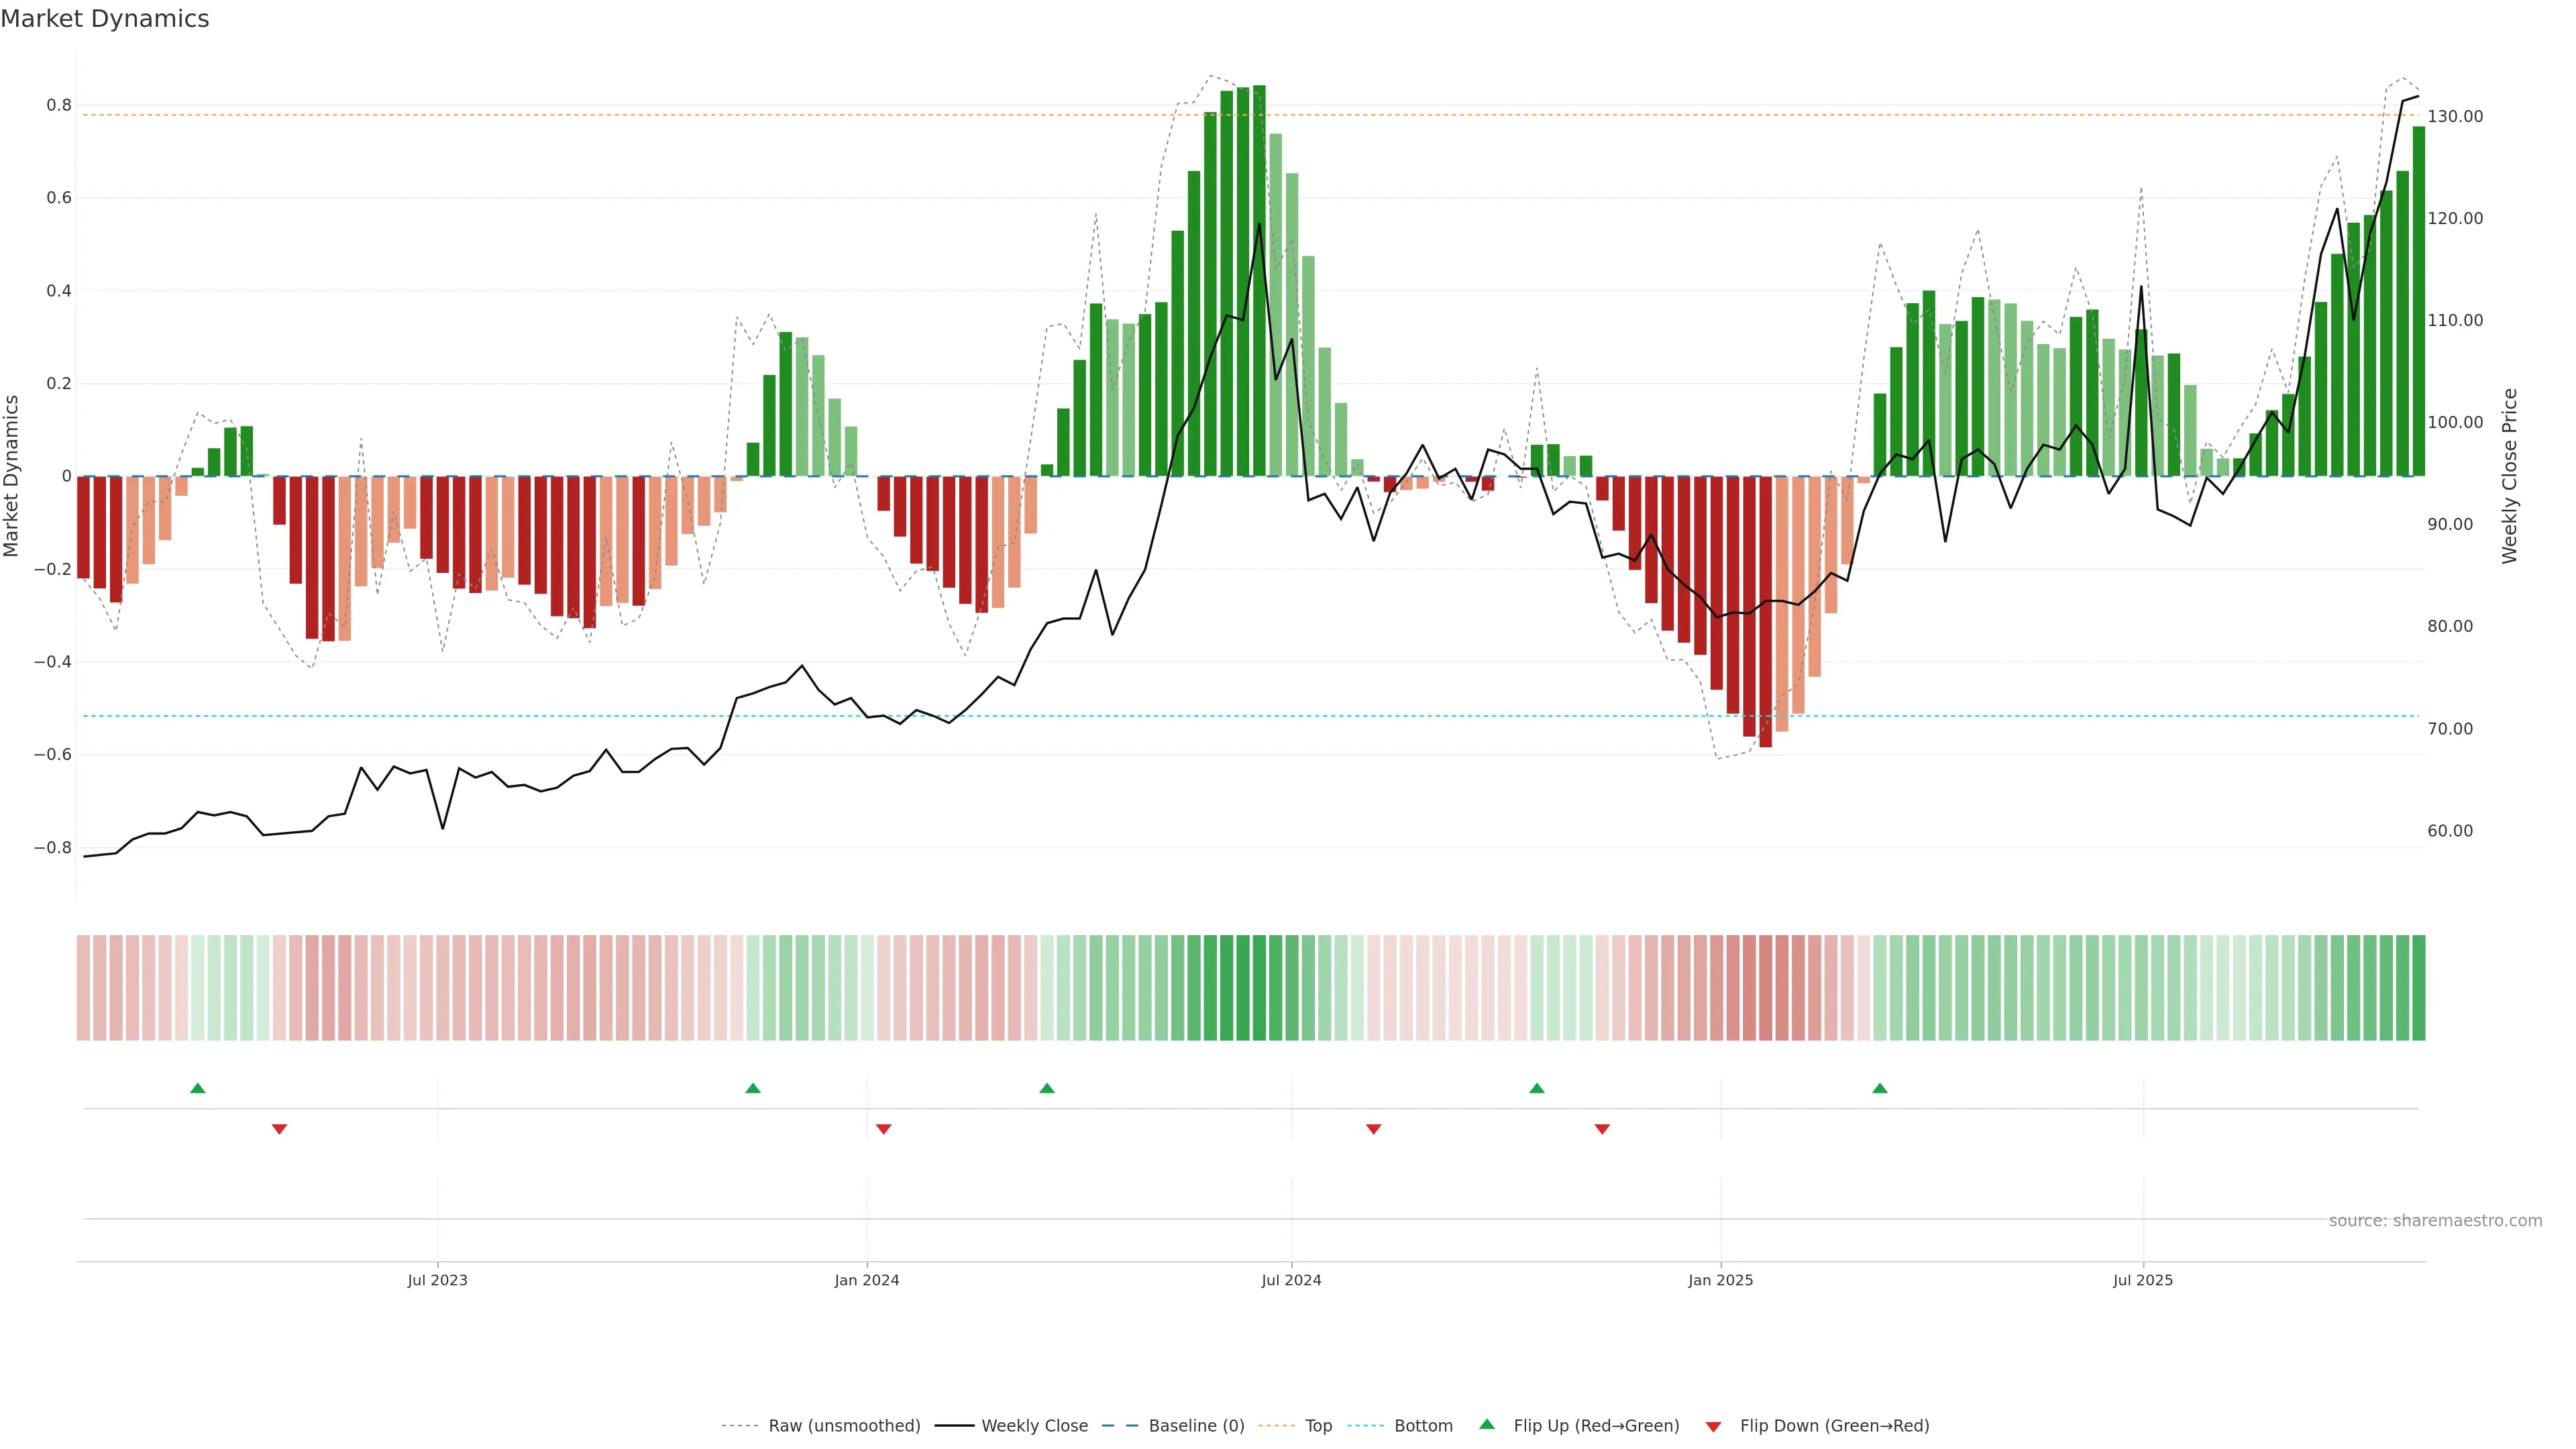
Task: Click the Flip Up legend triangle icon
Action: point(1487,1424)
